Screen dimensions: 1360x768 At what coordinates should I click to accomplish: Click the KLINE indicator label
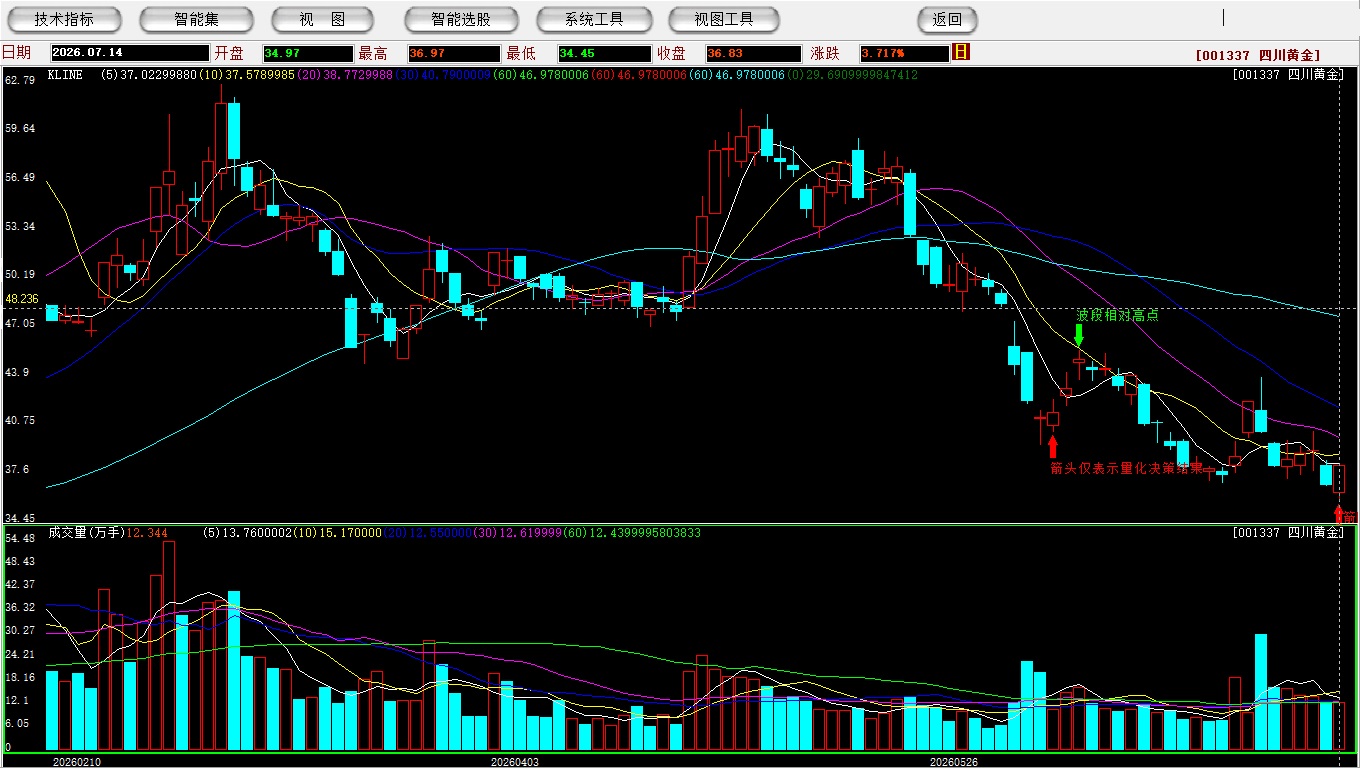click(66, 75)
